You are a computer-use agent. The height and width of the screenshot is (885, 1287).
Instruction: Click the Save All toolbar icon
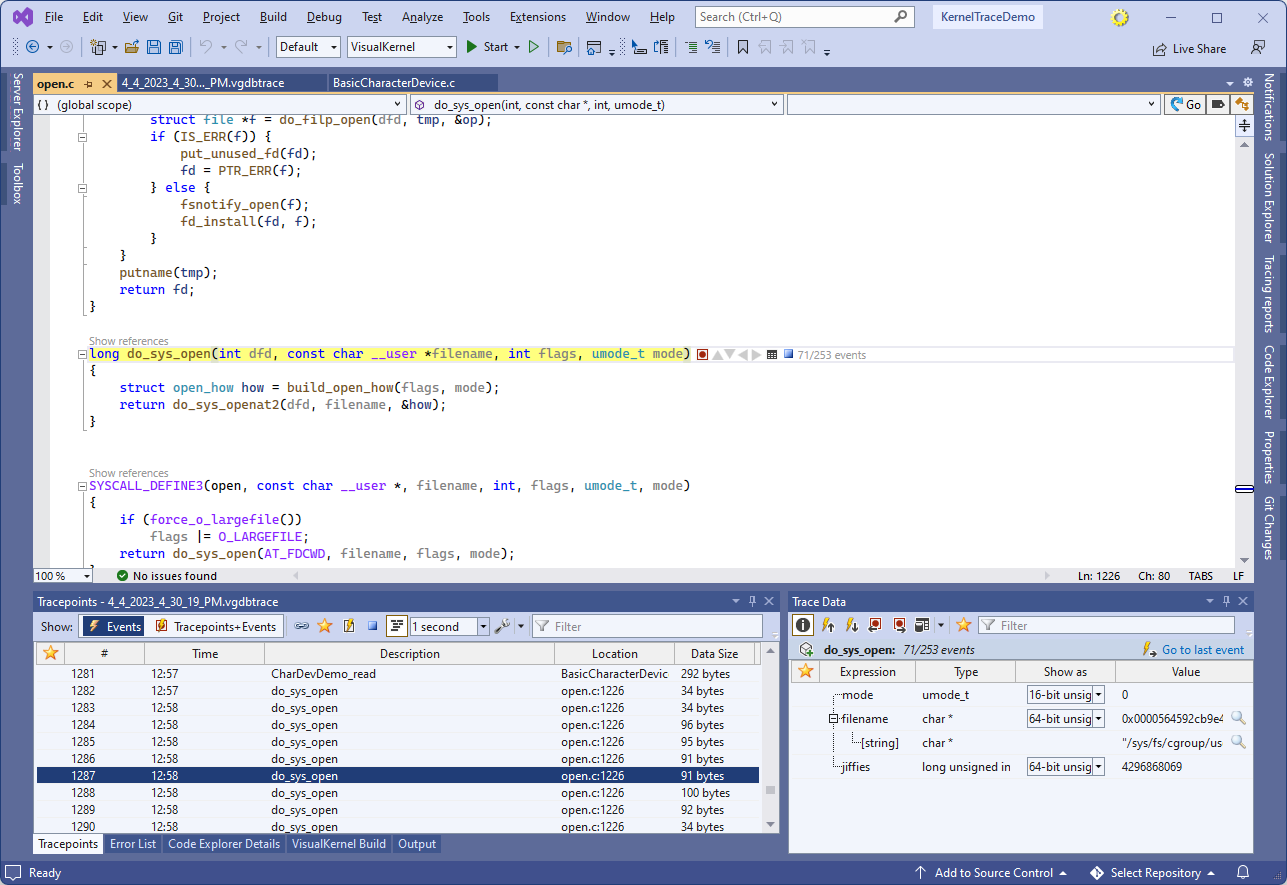175,47
